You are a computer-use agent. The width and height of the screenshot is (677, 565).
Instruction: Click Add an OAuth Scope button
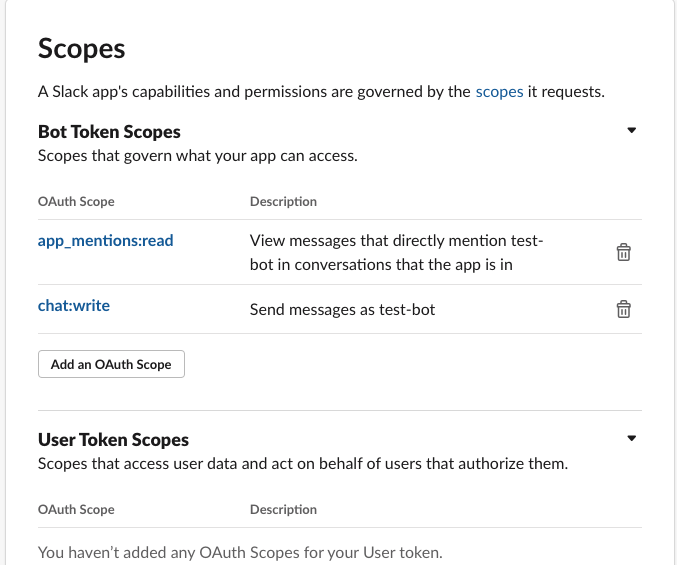click(111, 364)
